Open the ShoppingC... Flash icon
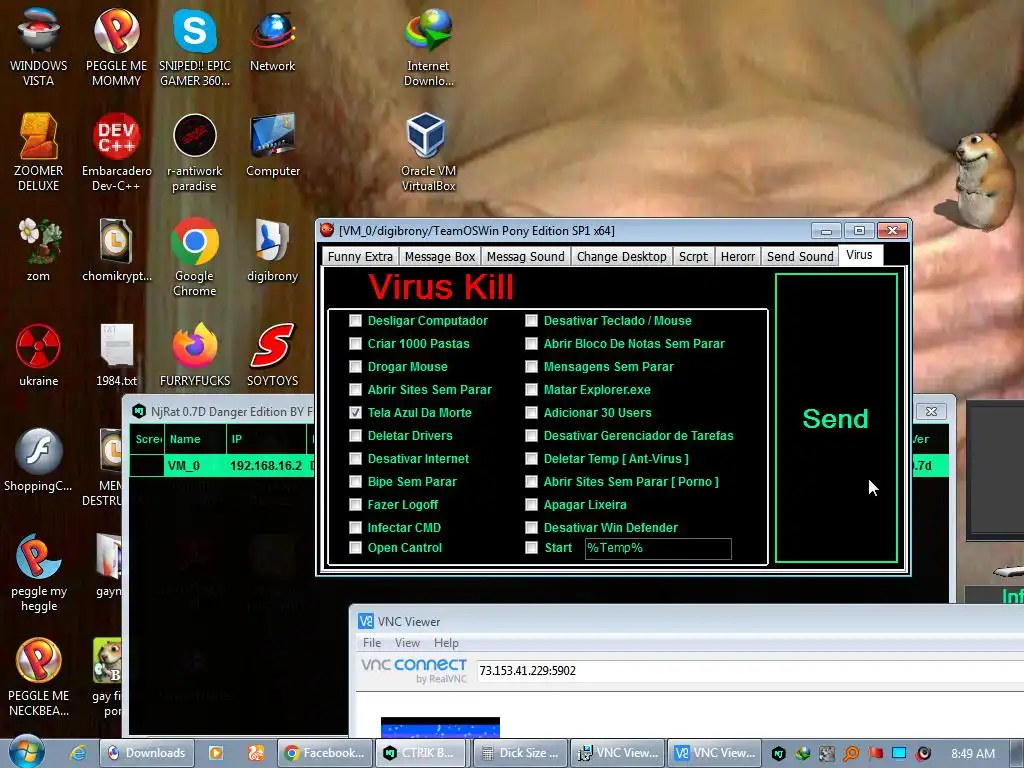The image size is (1024, 768). coord(38,460)
